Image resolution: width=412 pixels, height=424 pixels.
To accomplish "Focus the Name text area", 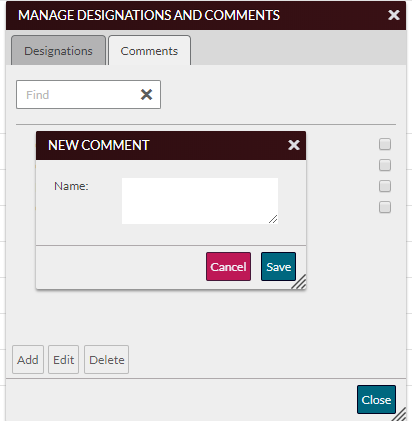I will (200, 201).
